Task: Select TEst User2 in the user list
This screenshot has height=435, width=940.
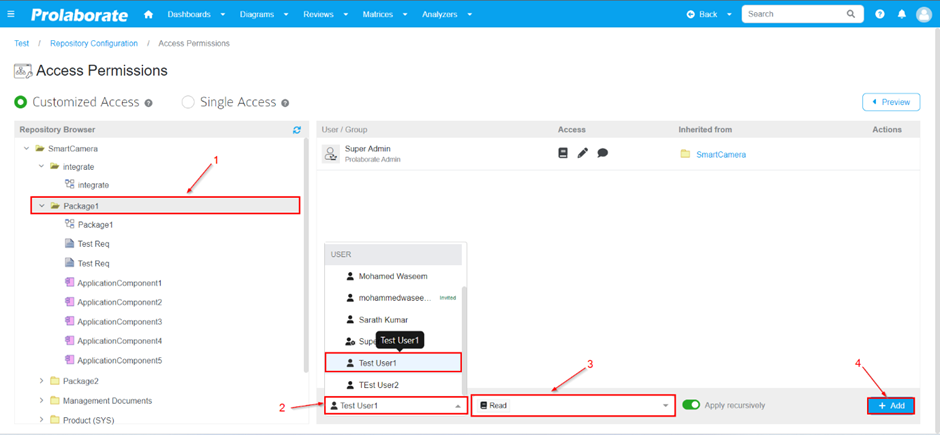Action: pos(393,385)
